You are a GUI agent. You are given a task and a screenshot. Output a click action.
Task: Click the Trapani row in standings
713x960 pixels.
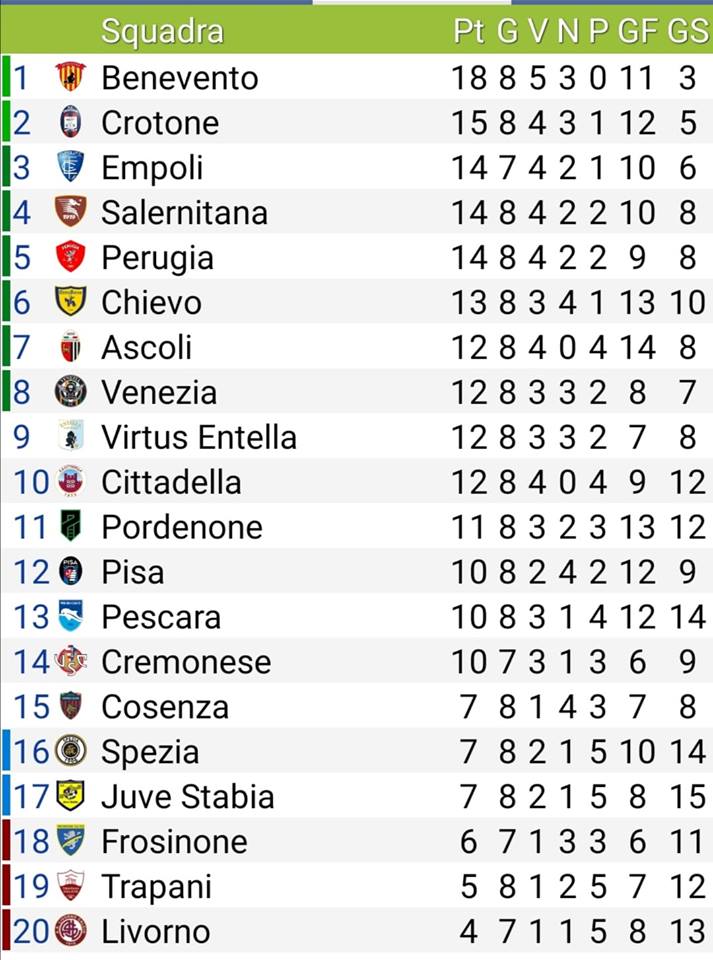point(356,885)
